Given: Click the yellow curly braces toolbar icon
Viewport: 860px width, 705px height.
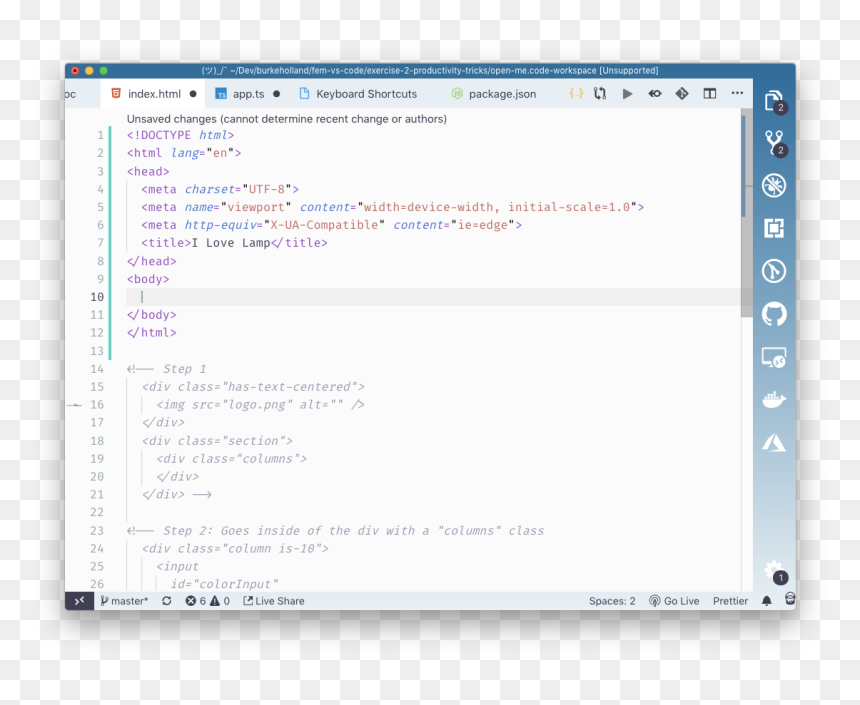Looking at the screenshot, I should point(576,94).
